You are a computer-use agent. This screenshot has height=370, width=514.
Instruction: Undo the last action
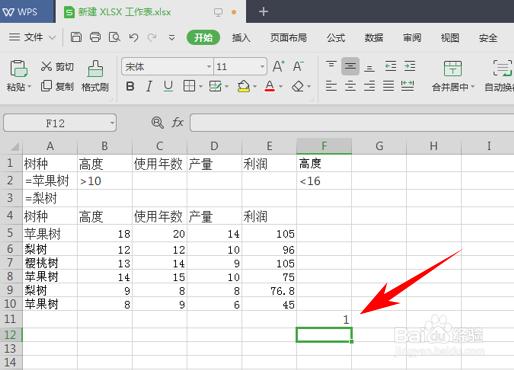click(x=133, y=37)
